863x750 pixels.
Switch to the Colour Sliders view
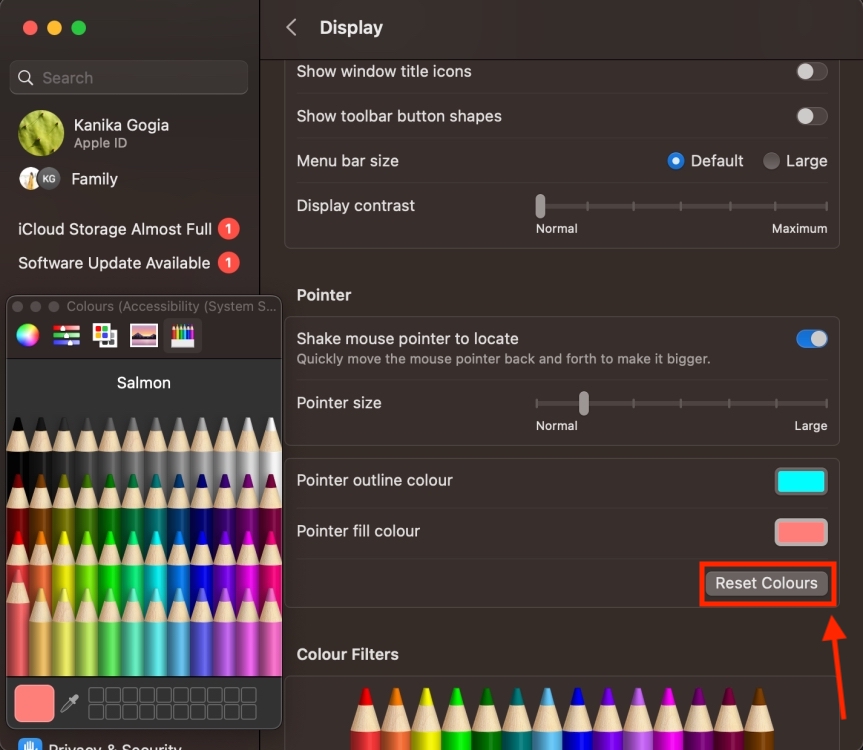coord(66,335)
